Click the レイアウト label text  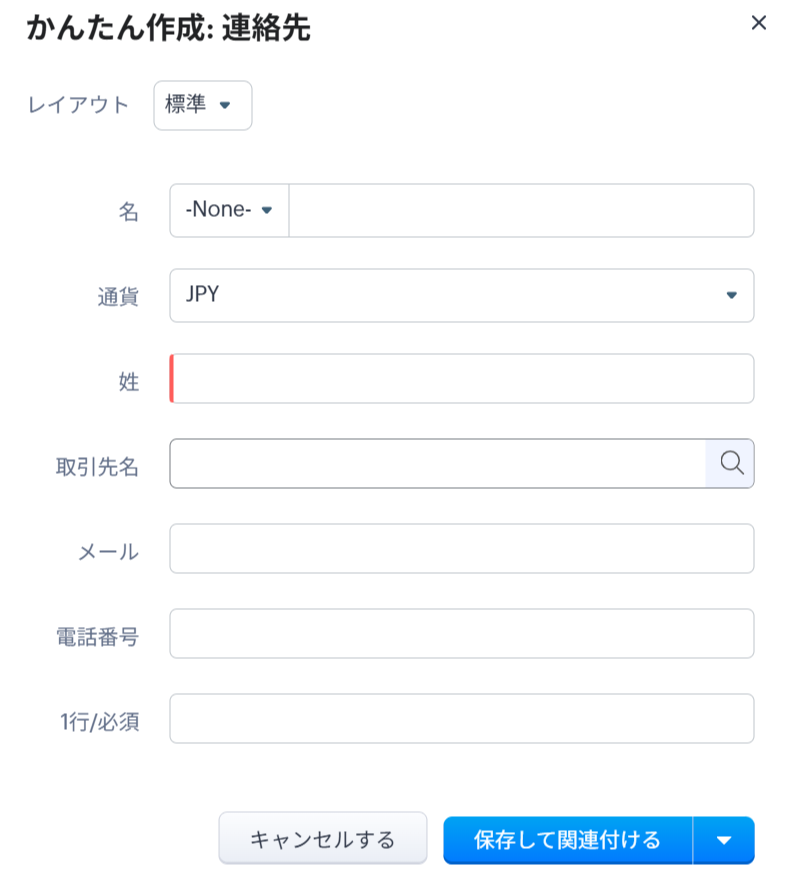pyautogui.click(x=78, y=105)
